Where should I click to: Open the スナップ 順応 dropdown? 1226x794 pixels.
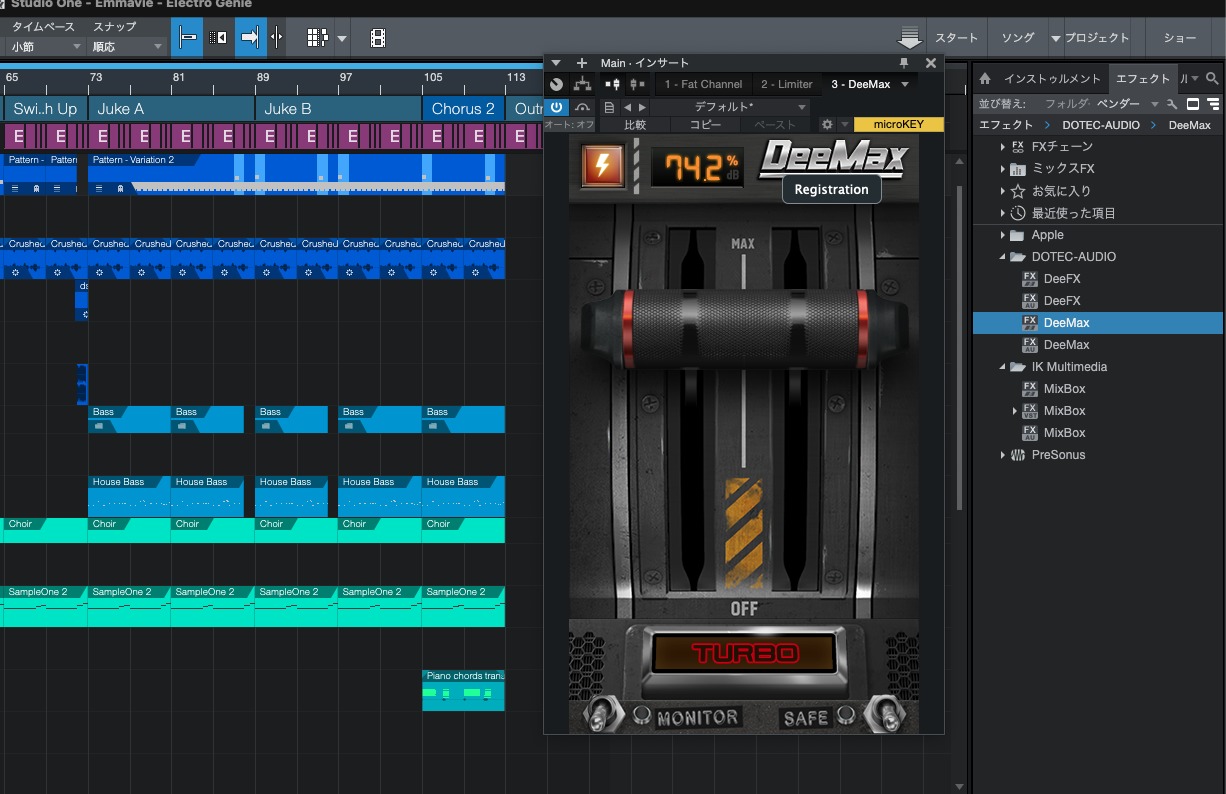(128, 47)
